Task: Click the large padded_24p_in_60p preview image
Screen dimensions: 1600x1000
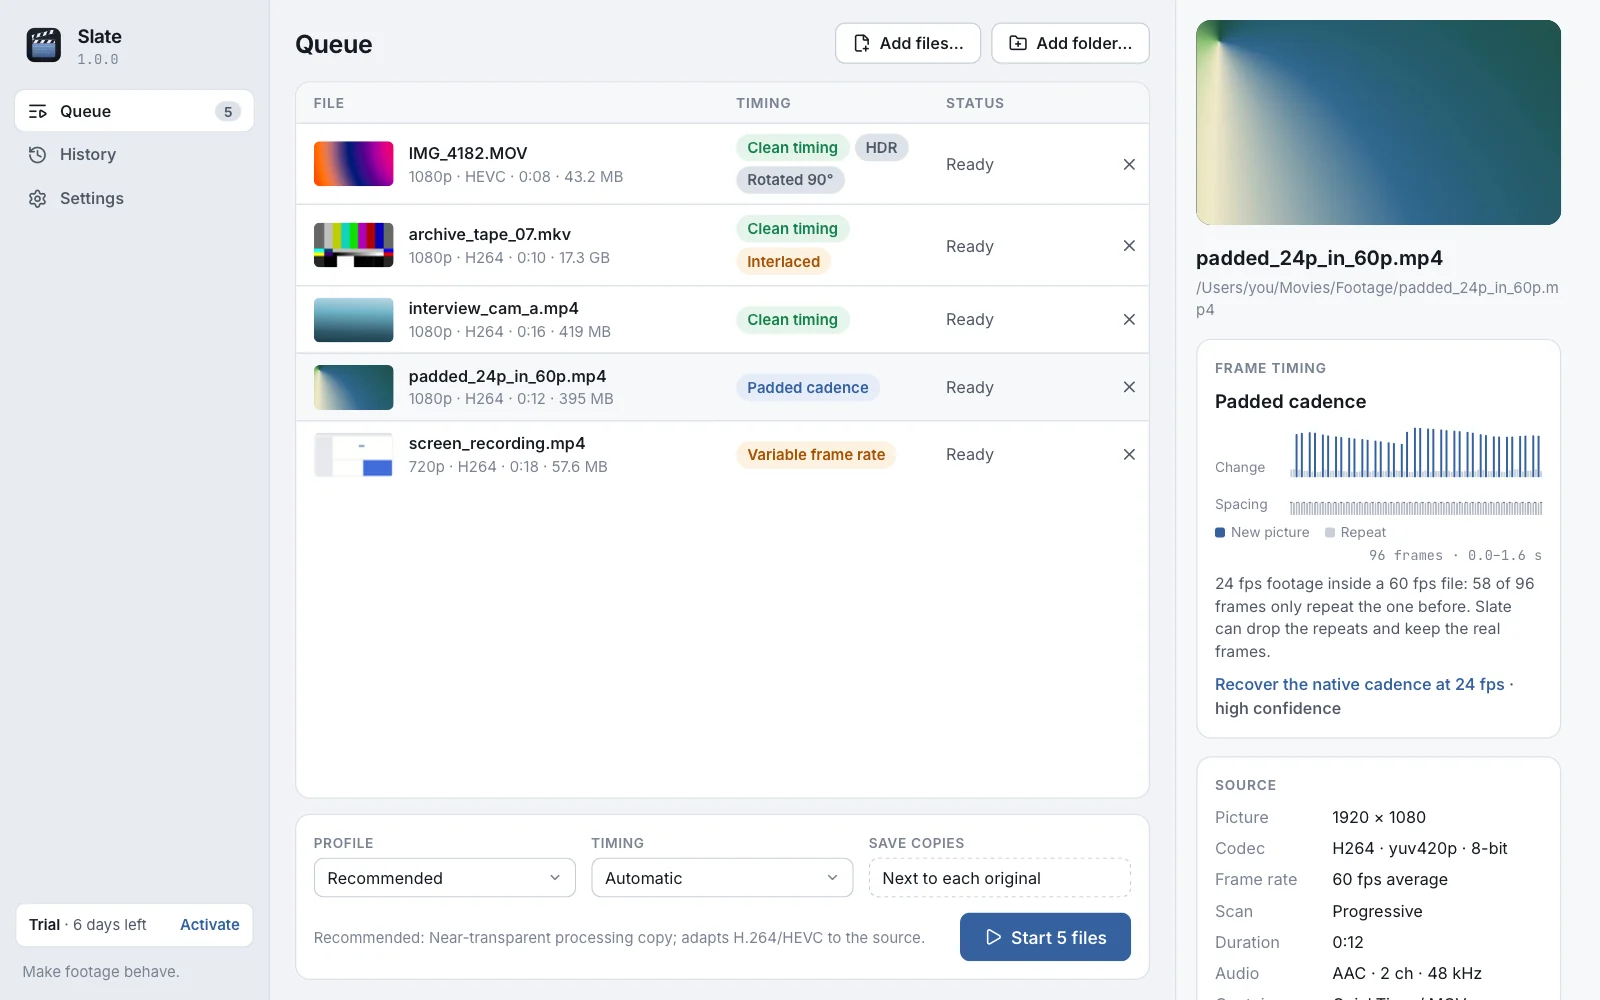Action: [1378, 123]
